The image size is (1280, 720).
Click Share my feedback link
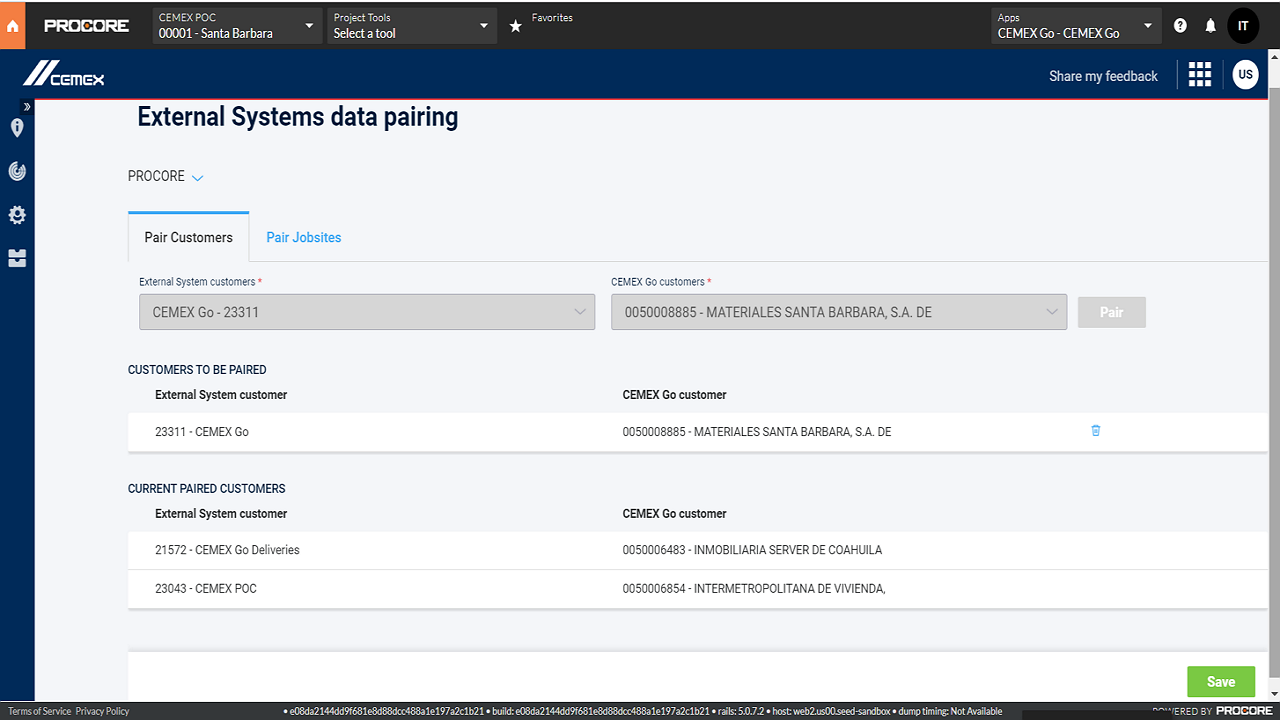[x=1103, y=76]
